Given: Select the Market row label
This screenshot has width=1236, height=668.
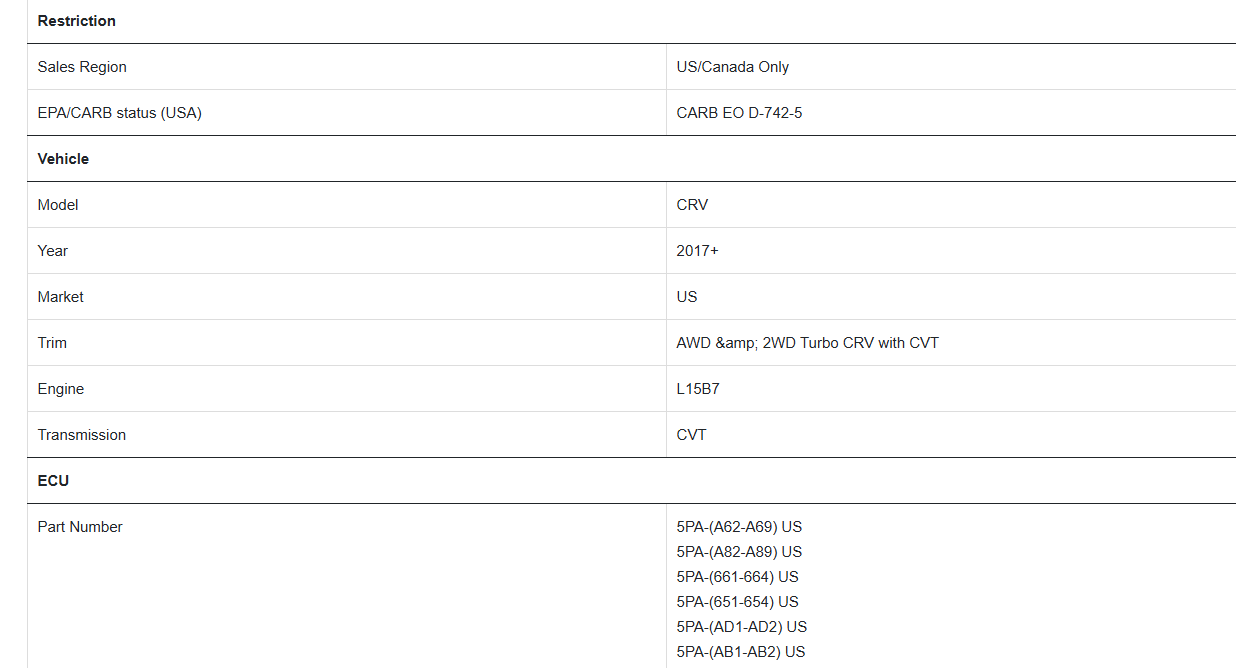Looking at the screenshot, I should click(61, 297).
